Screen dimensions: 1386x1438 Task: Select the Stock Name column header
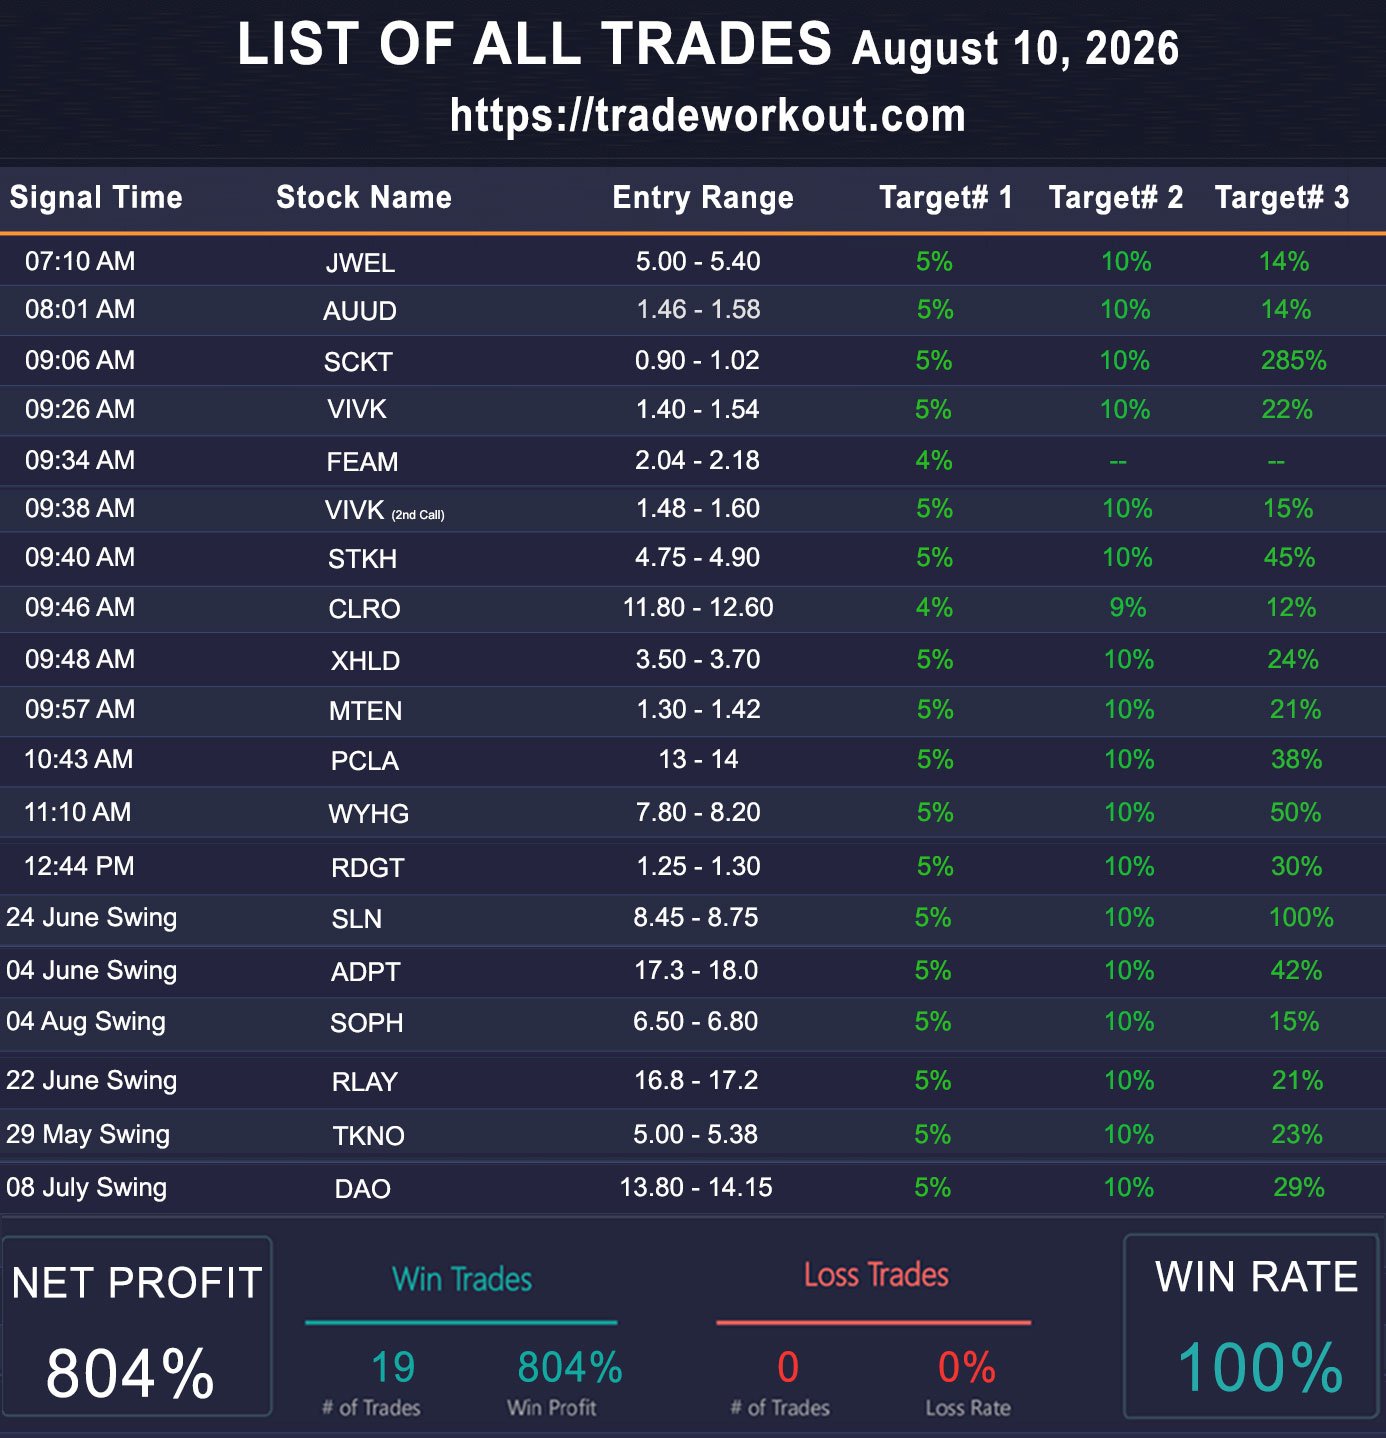pyautogui.click(x=364, y=197)
